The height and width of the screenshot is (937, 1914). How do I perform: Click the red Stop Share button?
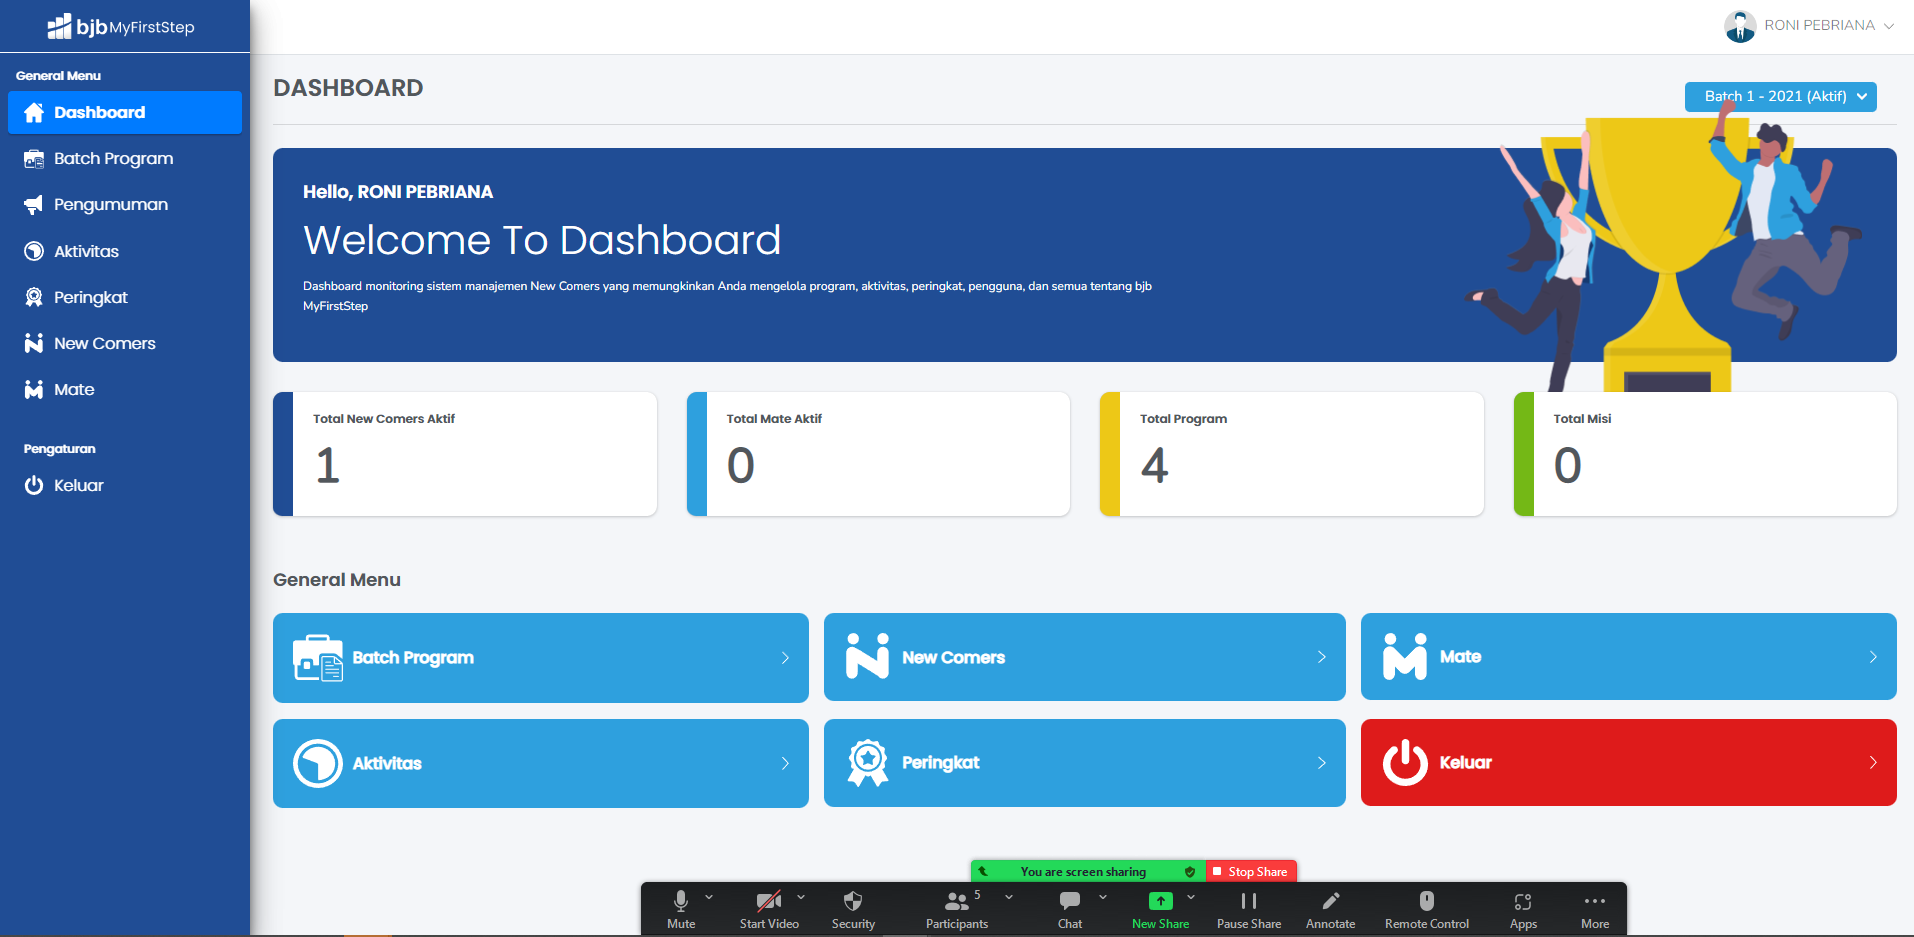pyautogui.click(x=1251, y=872)
